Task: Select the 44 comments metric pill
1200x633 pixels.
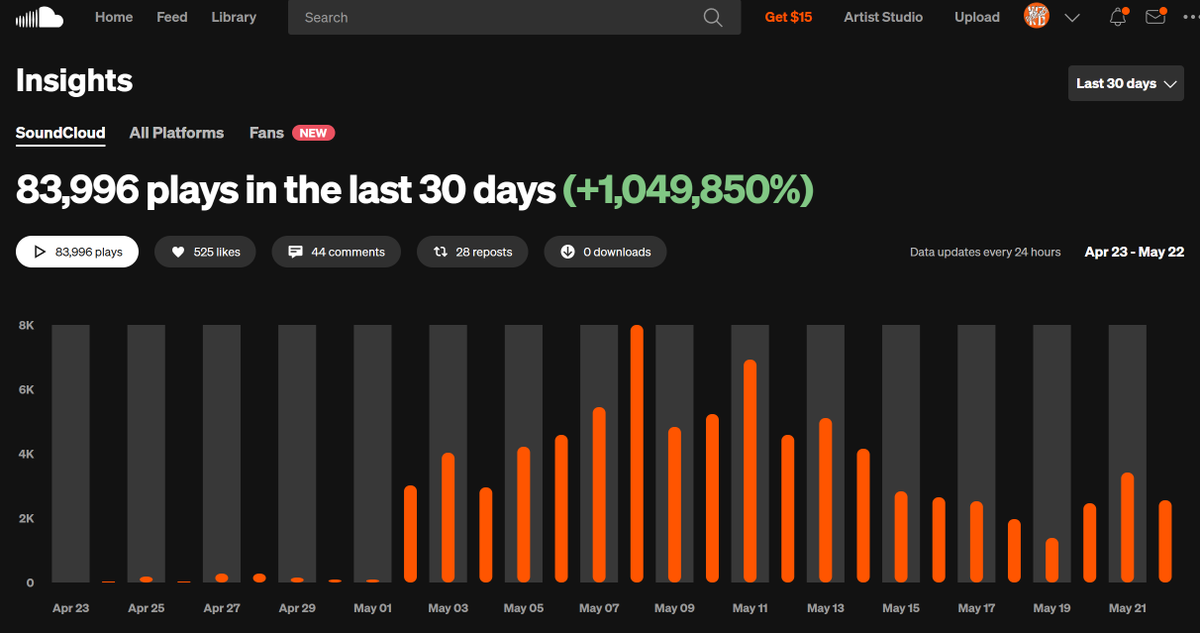Action: coord(336,252)
